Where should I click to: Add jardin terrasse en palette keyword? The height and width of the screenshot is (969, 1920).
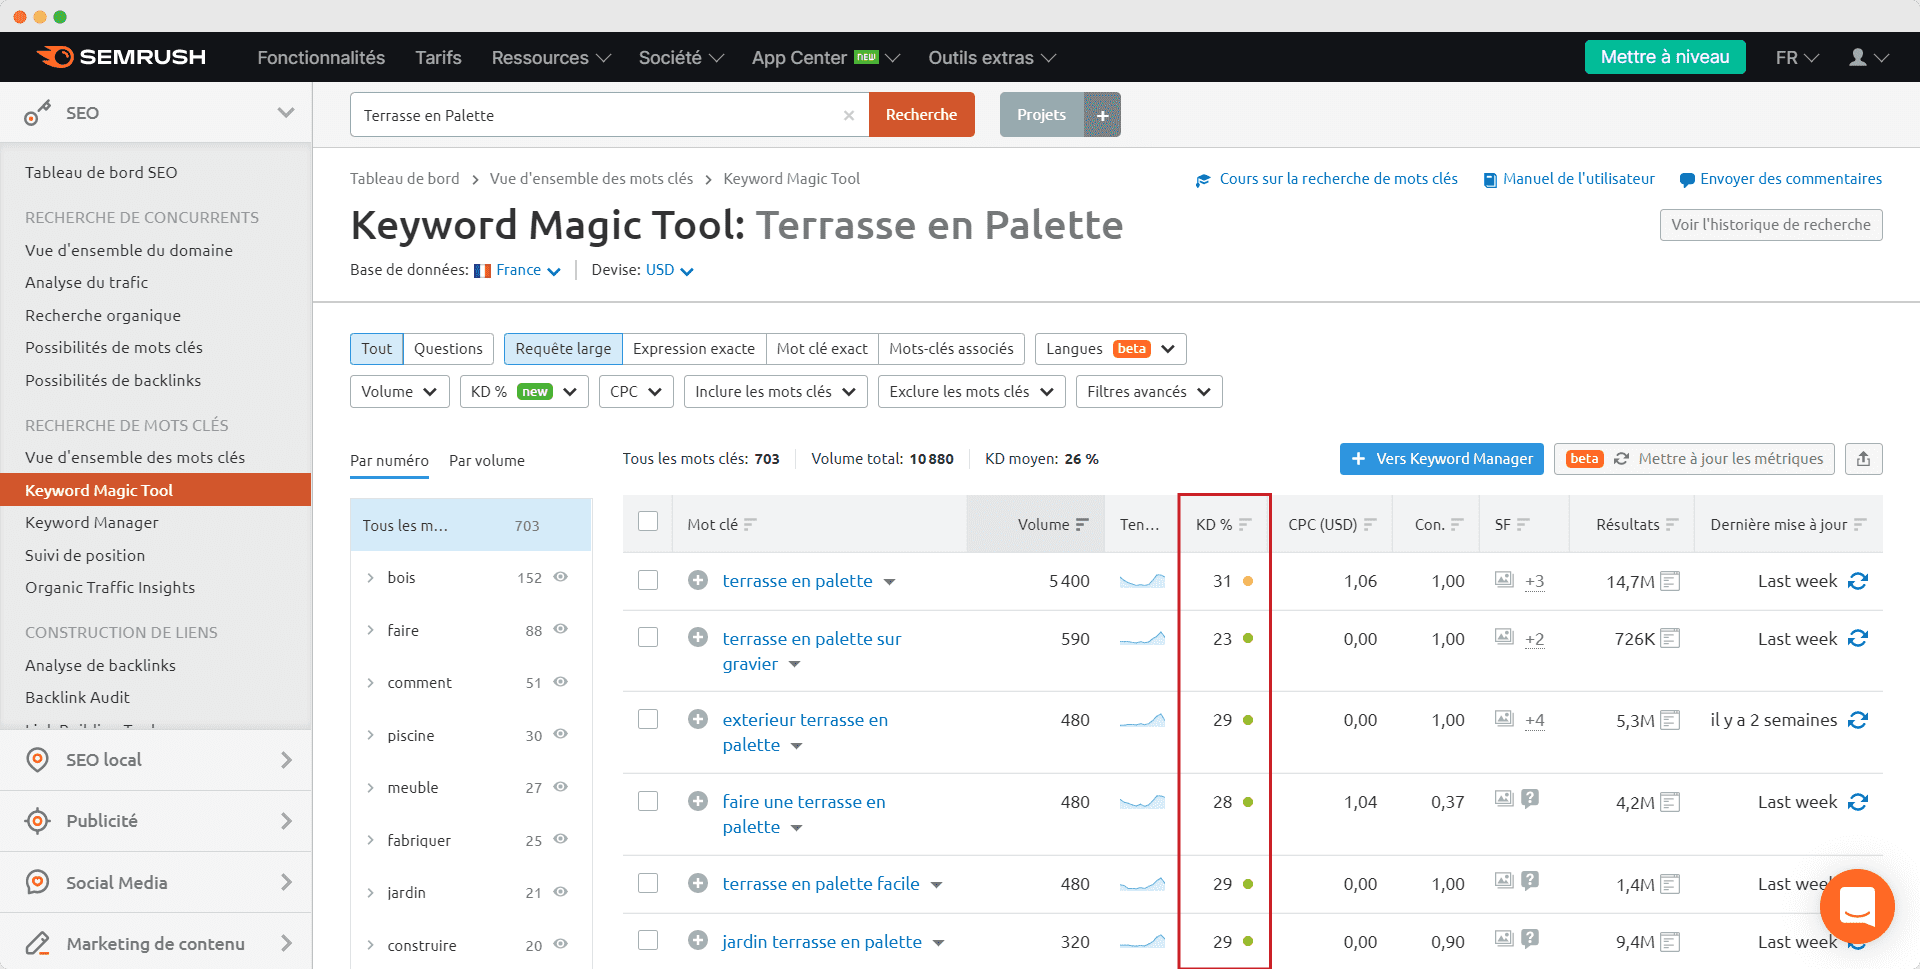coord(698,941)
